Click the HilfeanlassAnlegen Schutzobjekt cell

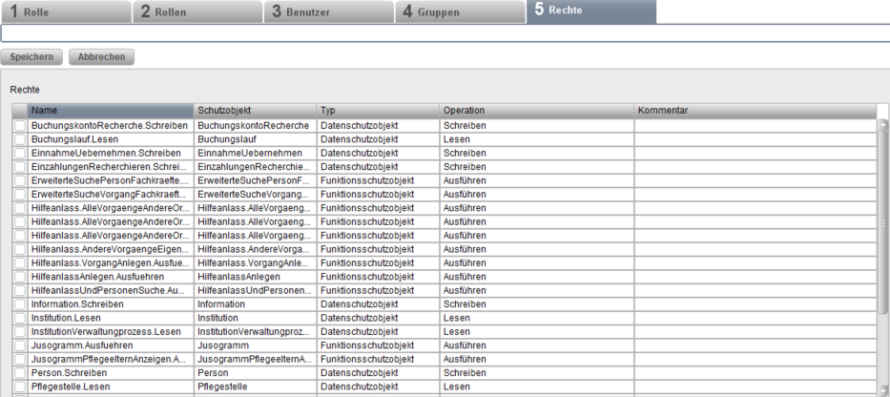(x=255, y=277)
